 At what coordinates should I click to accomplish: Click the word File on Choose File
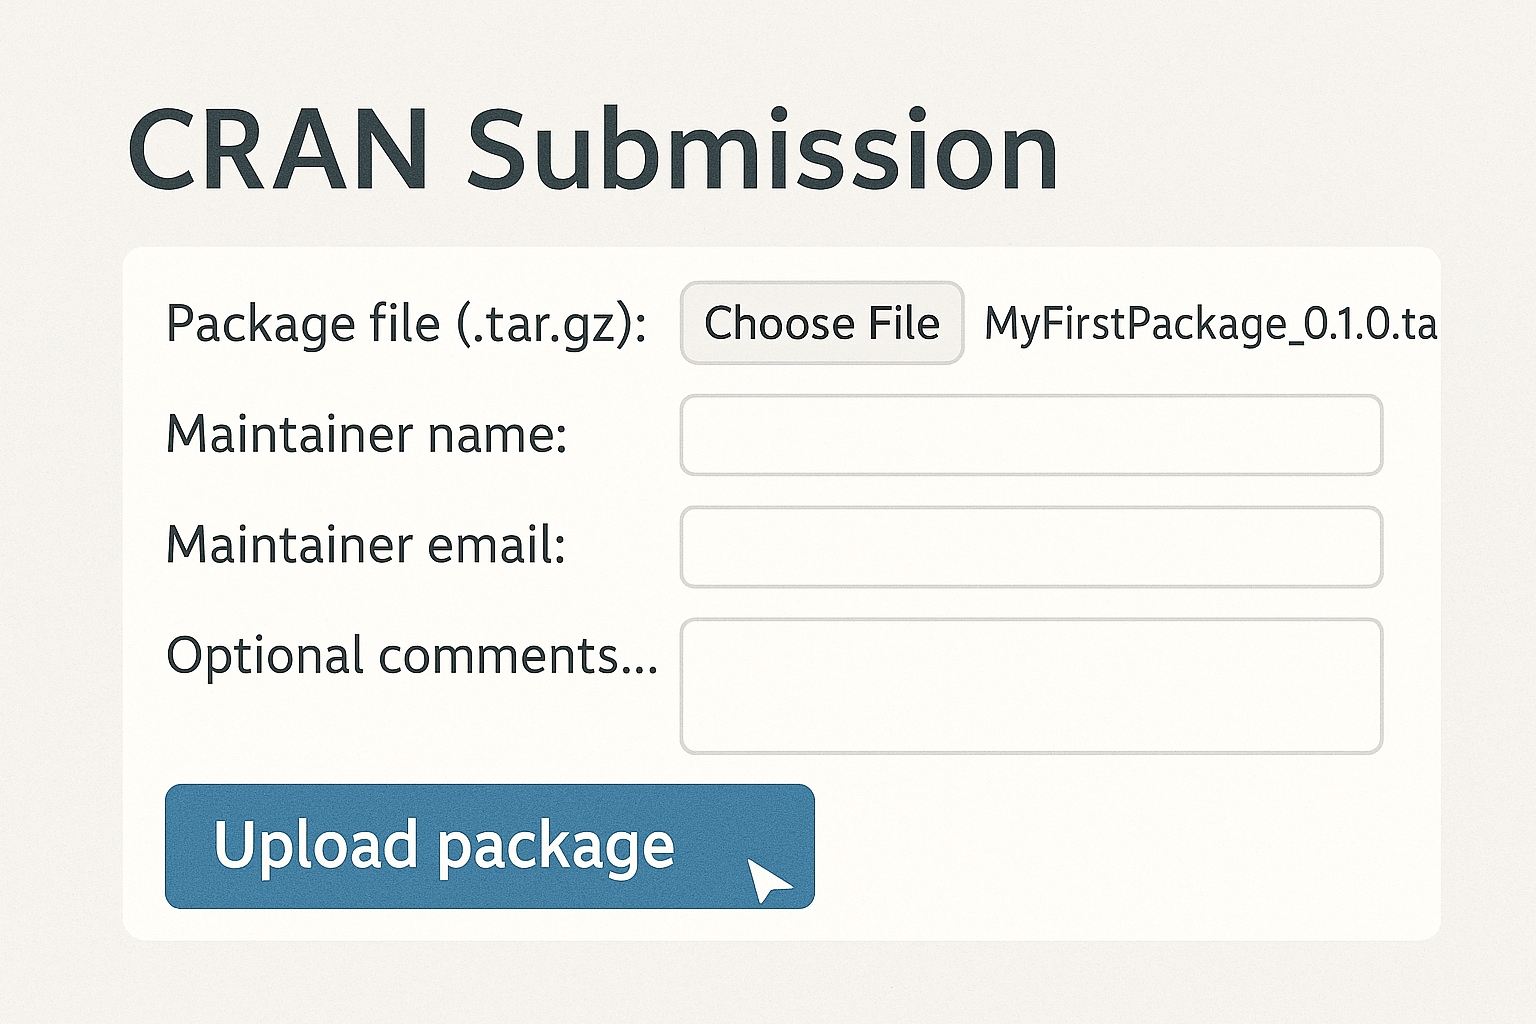(x=904, y=323)
